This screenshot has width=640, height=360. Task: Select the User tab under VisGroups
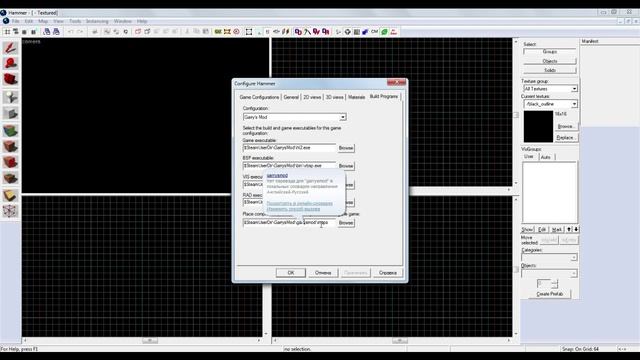pyautogui.click(x=529, y=157)
